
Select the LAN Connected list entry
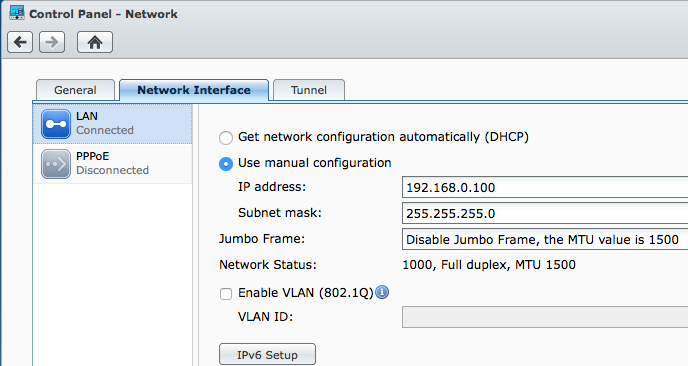click(113, 124)
